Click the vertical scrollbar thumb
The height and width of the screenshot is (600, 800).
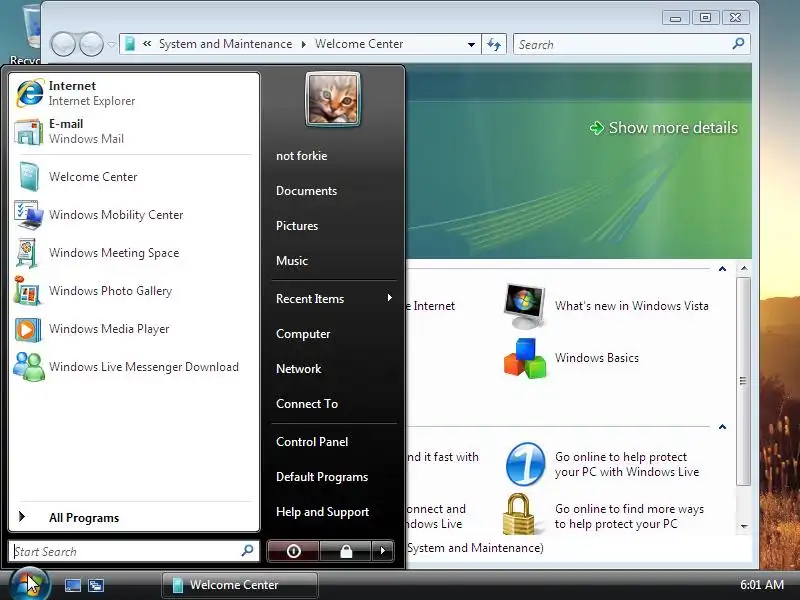click(x=744, y=381)
